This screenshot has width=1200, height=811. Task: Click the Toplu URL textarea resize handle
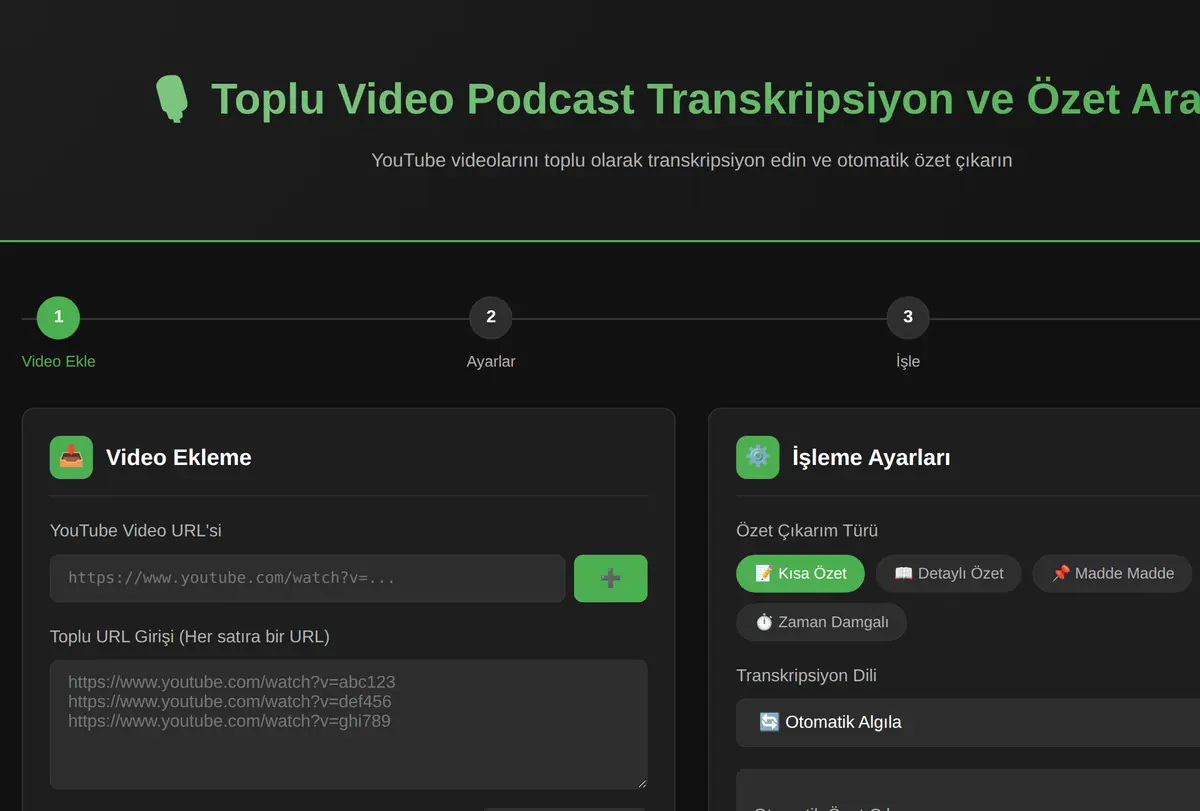tap(641, 782)
